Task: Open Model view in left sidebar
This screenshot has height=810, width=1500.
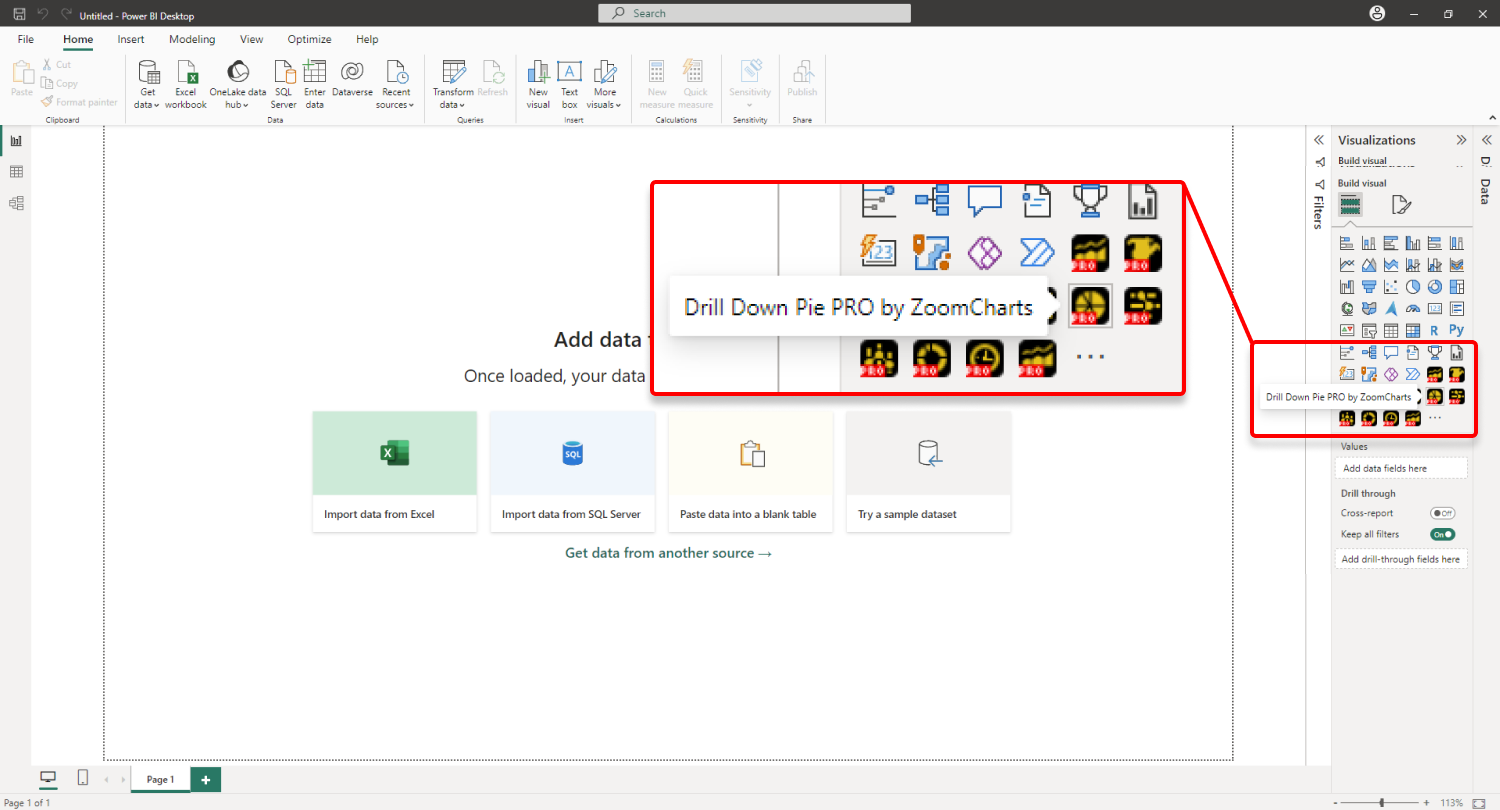Action: coord(16,203)
